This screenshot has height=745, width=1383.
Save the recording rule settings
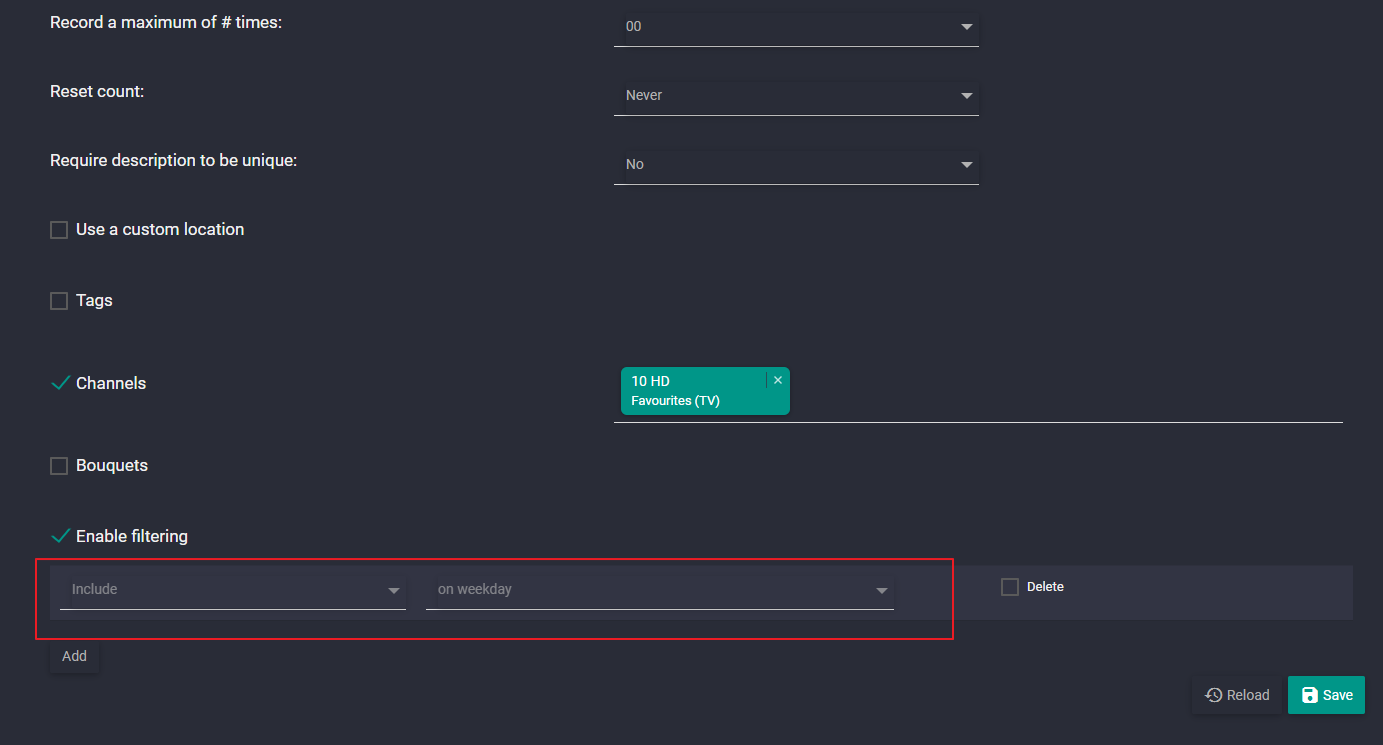click(x=1326, y=694)
